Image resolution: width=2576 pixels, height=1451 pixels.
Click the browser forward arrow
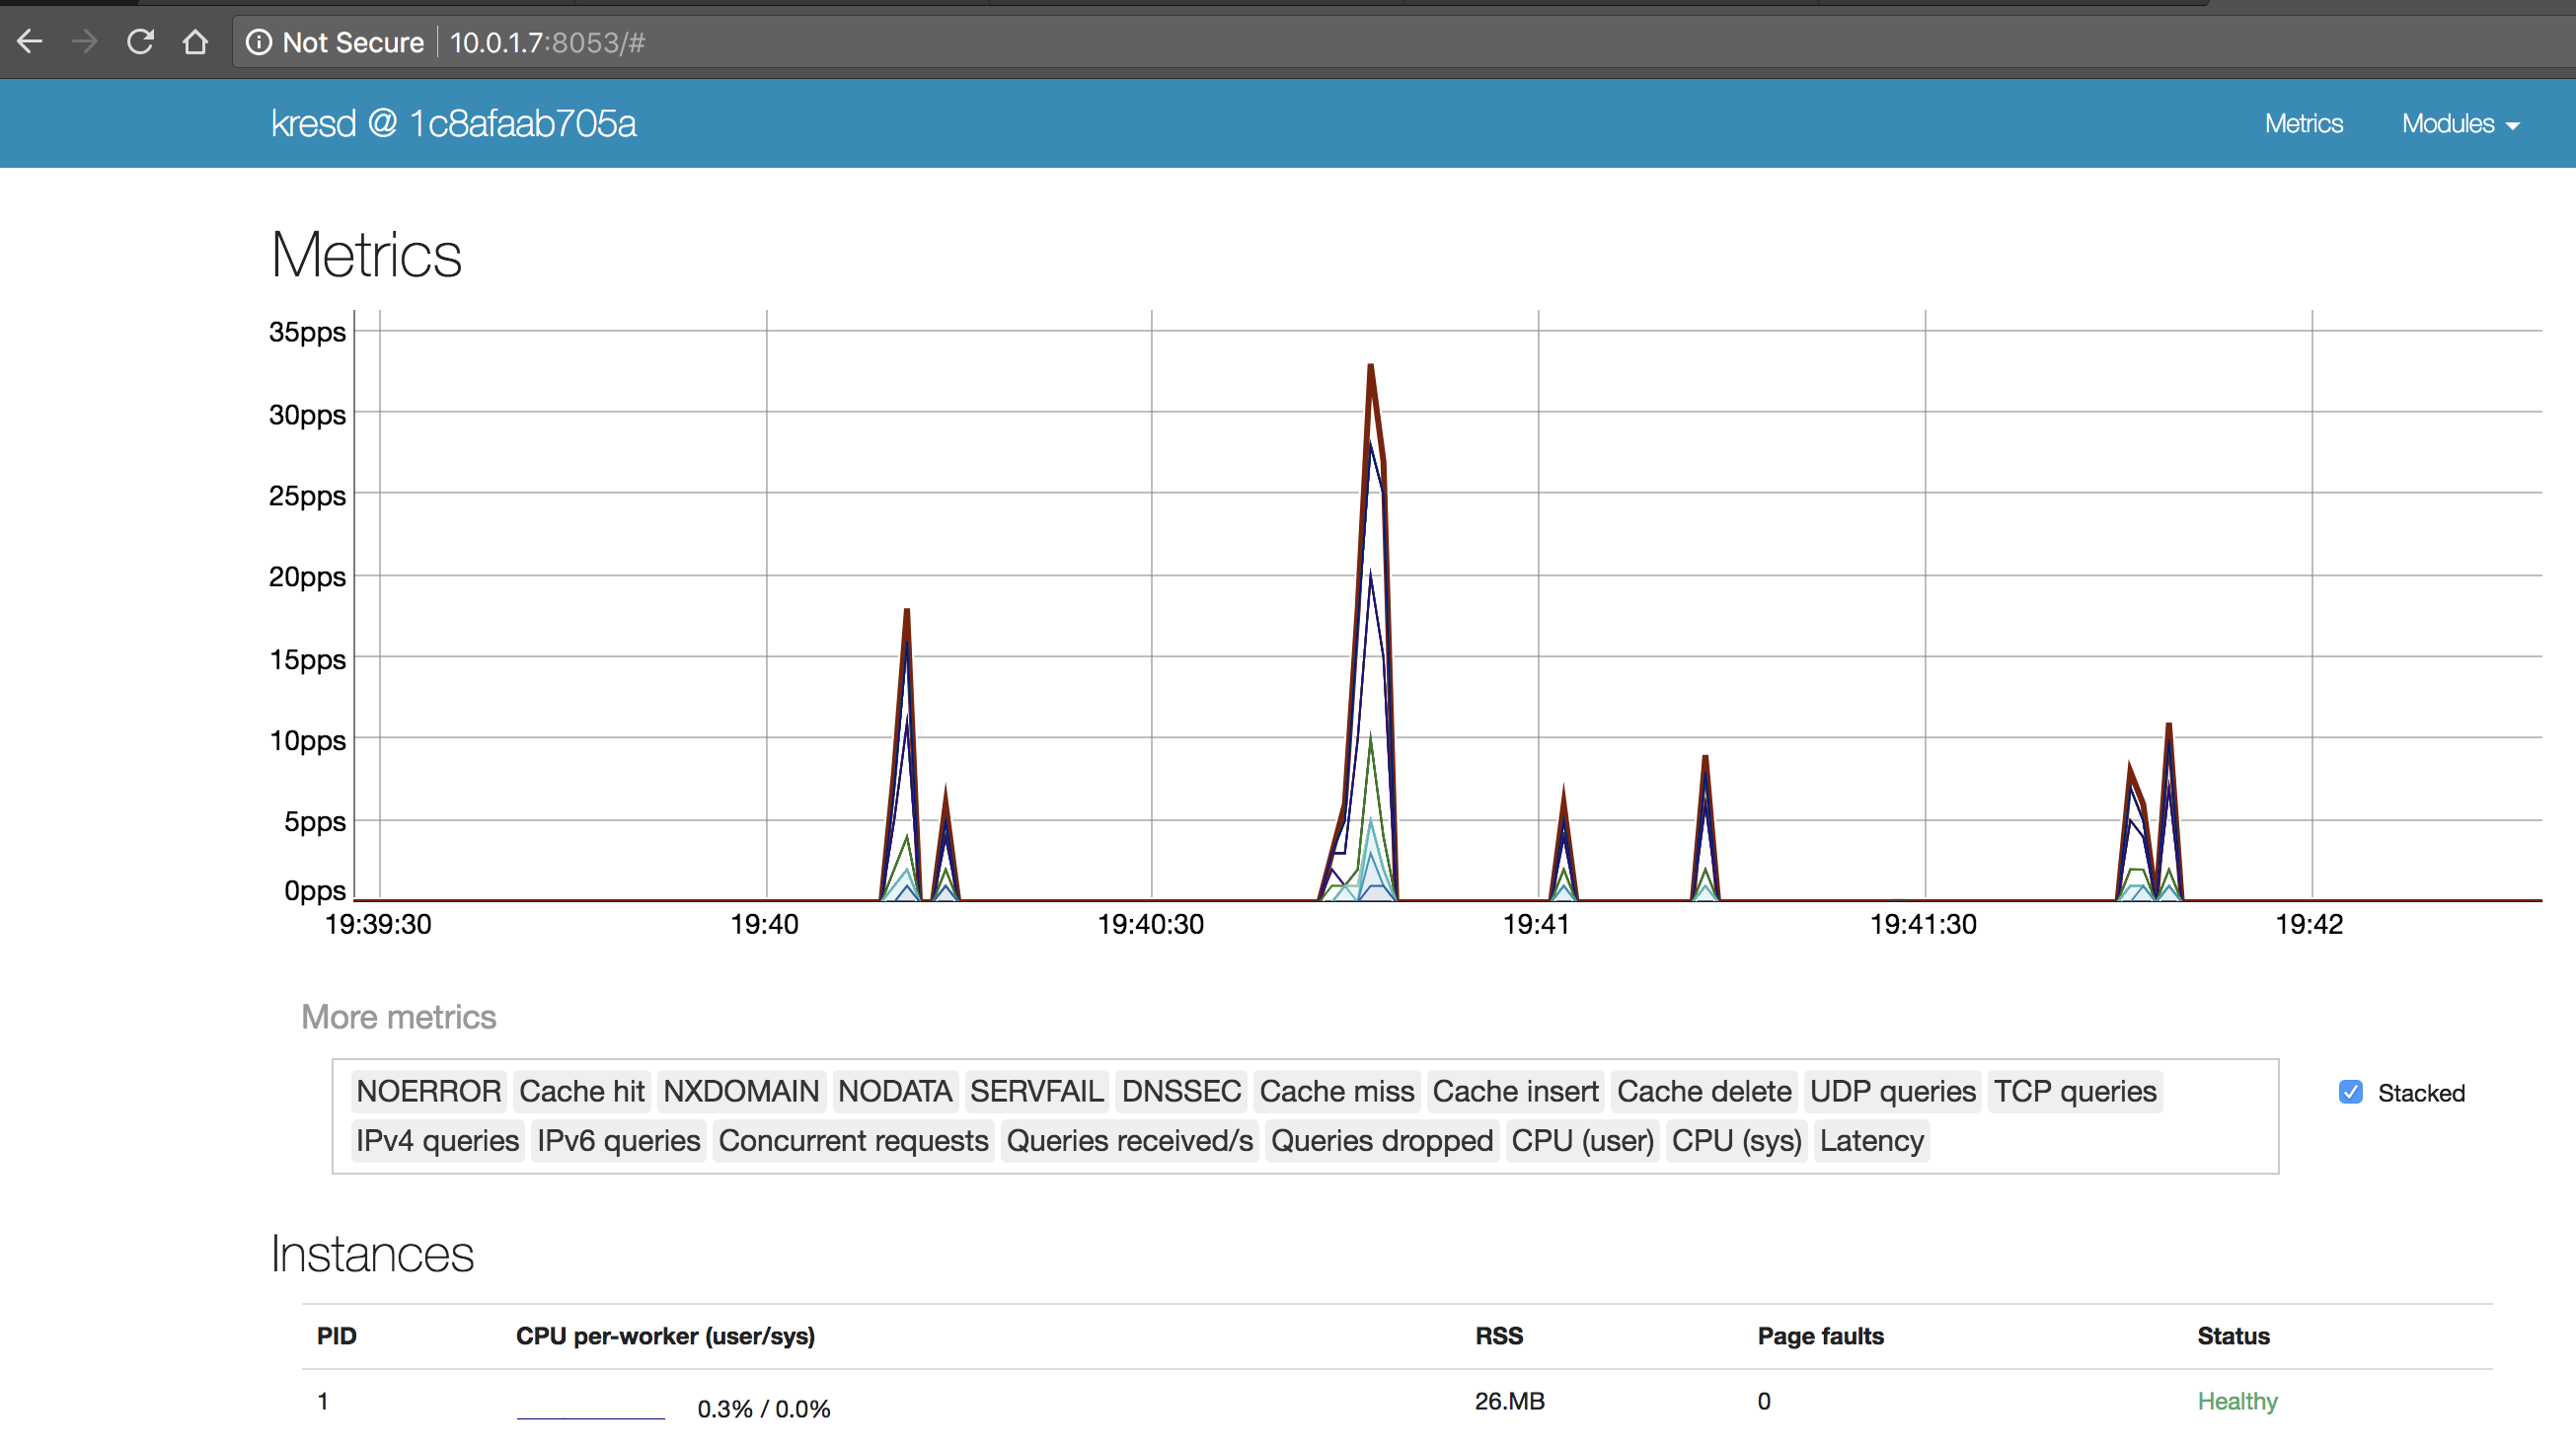tap(85, 42)
